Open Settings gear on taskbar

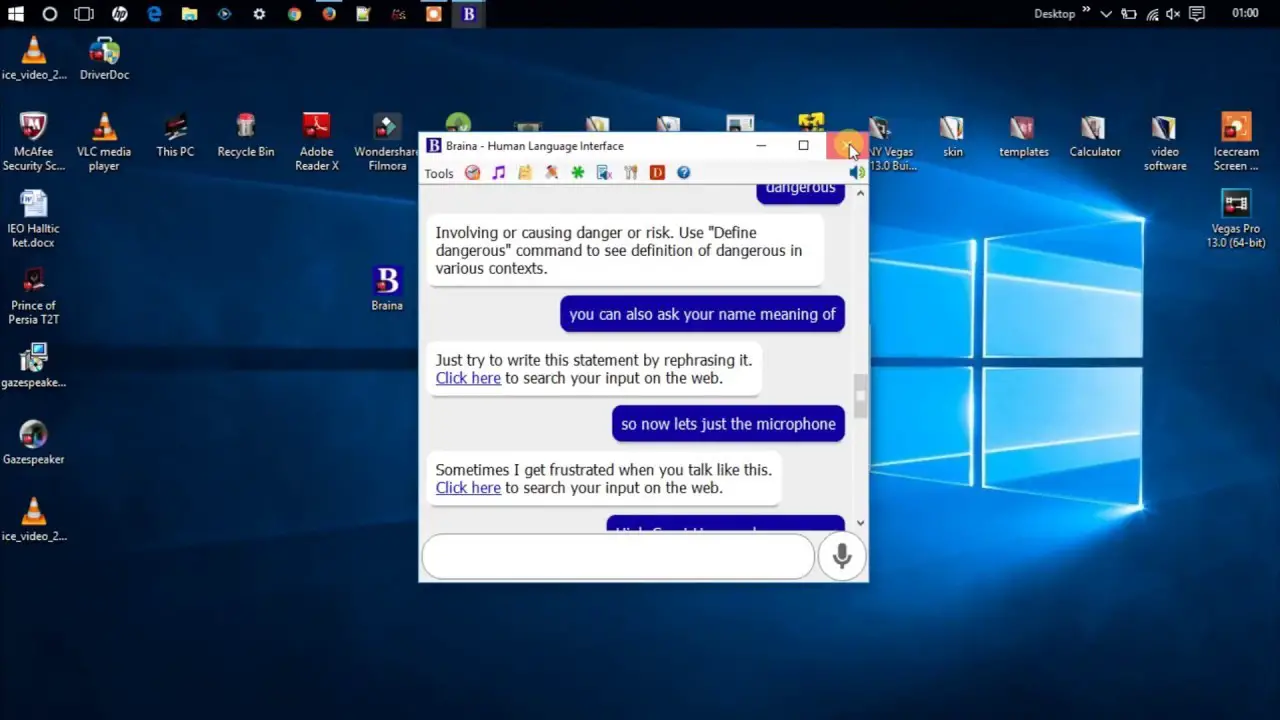259,14
